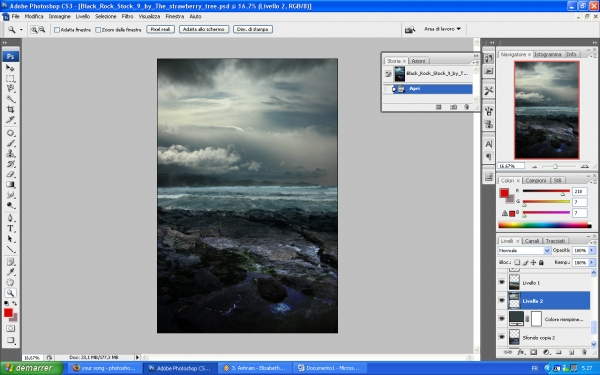Switch to the Canali tab
The width and height of the screenshot is (600, 375).
(532, 241)
